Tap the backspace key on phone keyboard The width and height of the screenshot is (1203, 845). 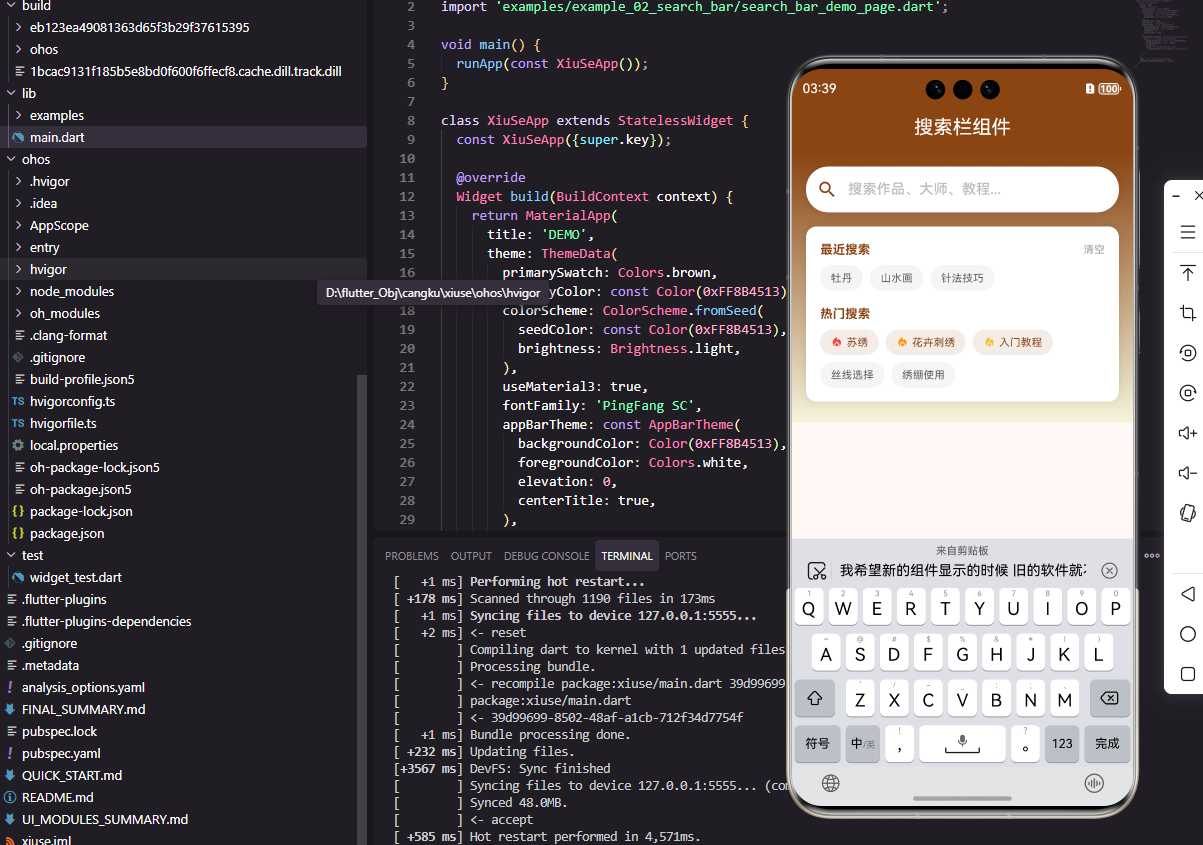[1108, 698]
